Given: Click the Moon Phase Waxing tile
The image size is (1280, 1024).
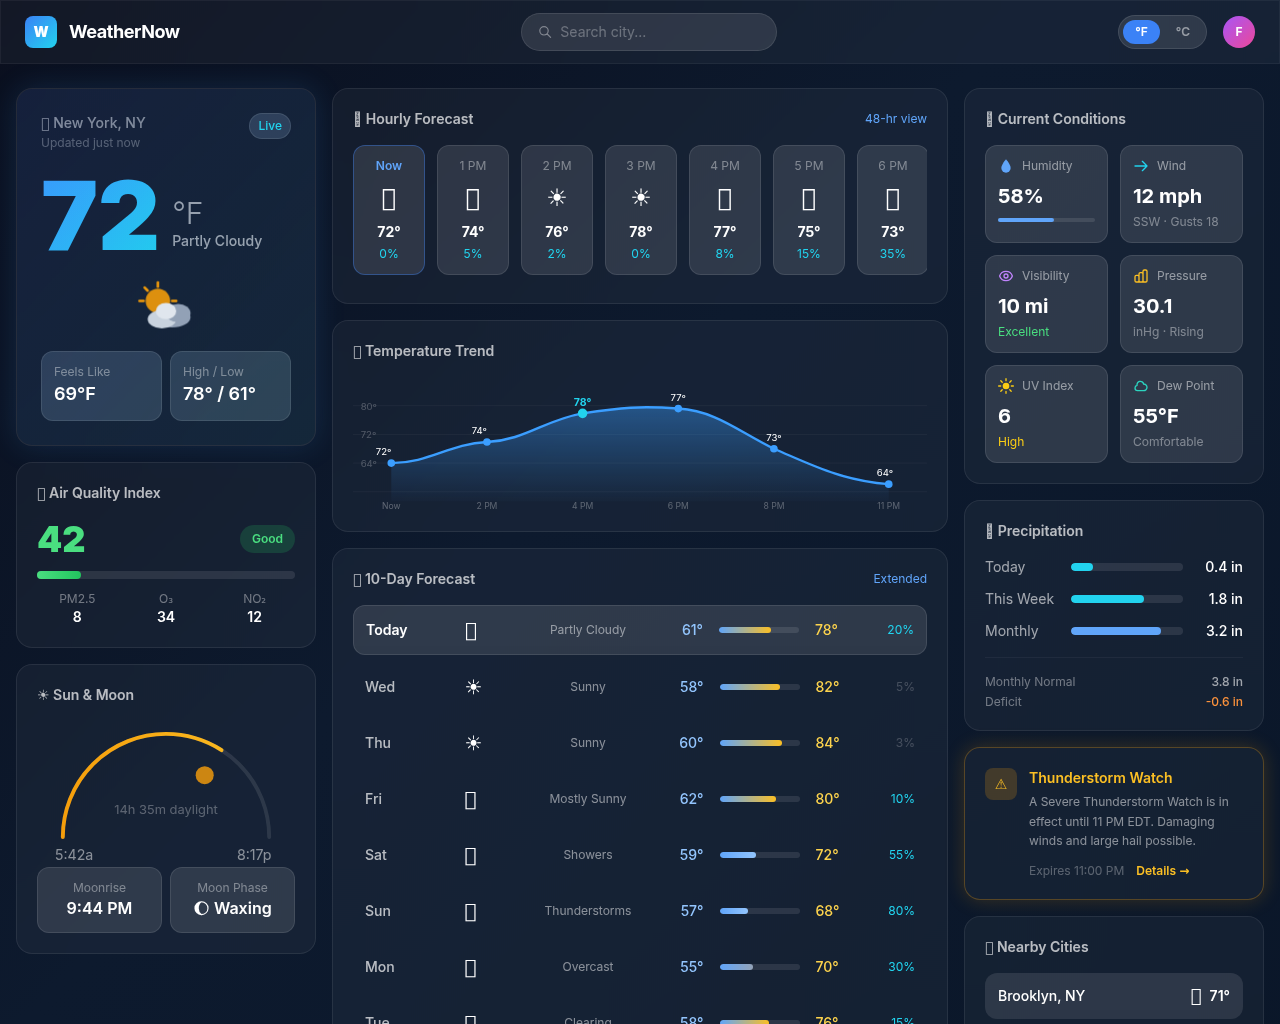Looking at the screenshot, I should [232, 900].
